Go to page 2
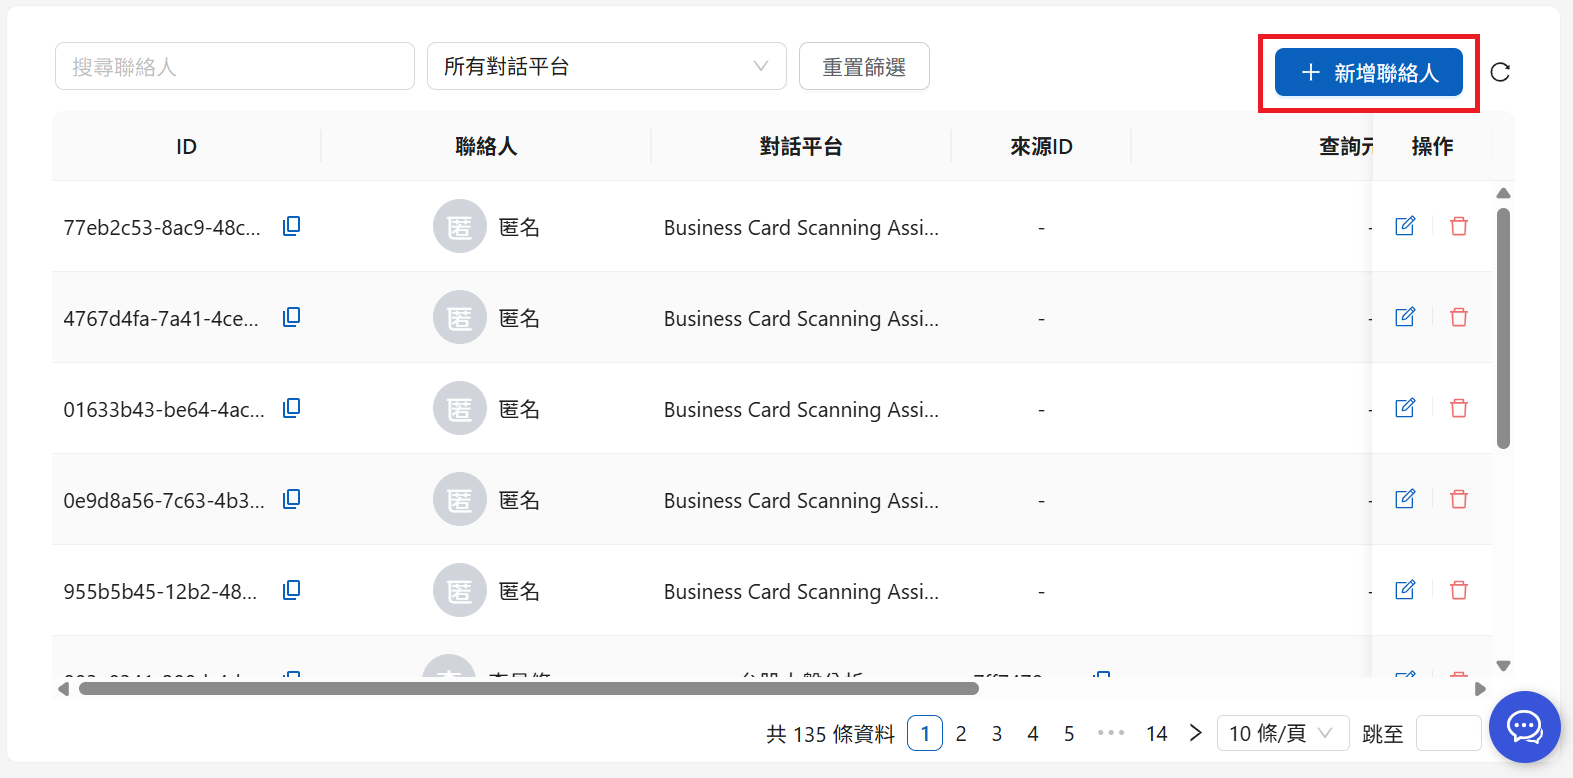The width and height of the screenshot is (1573, 778). 961,734
